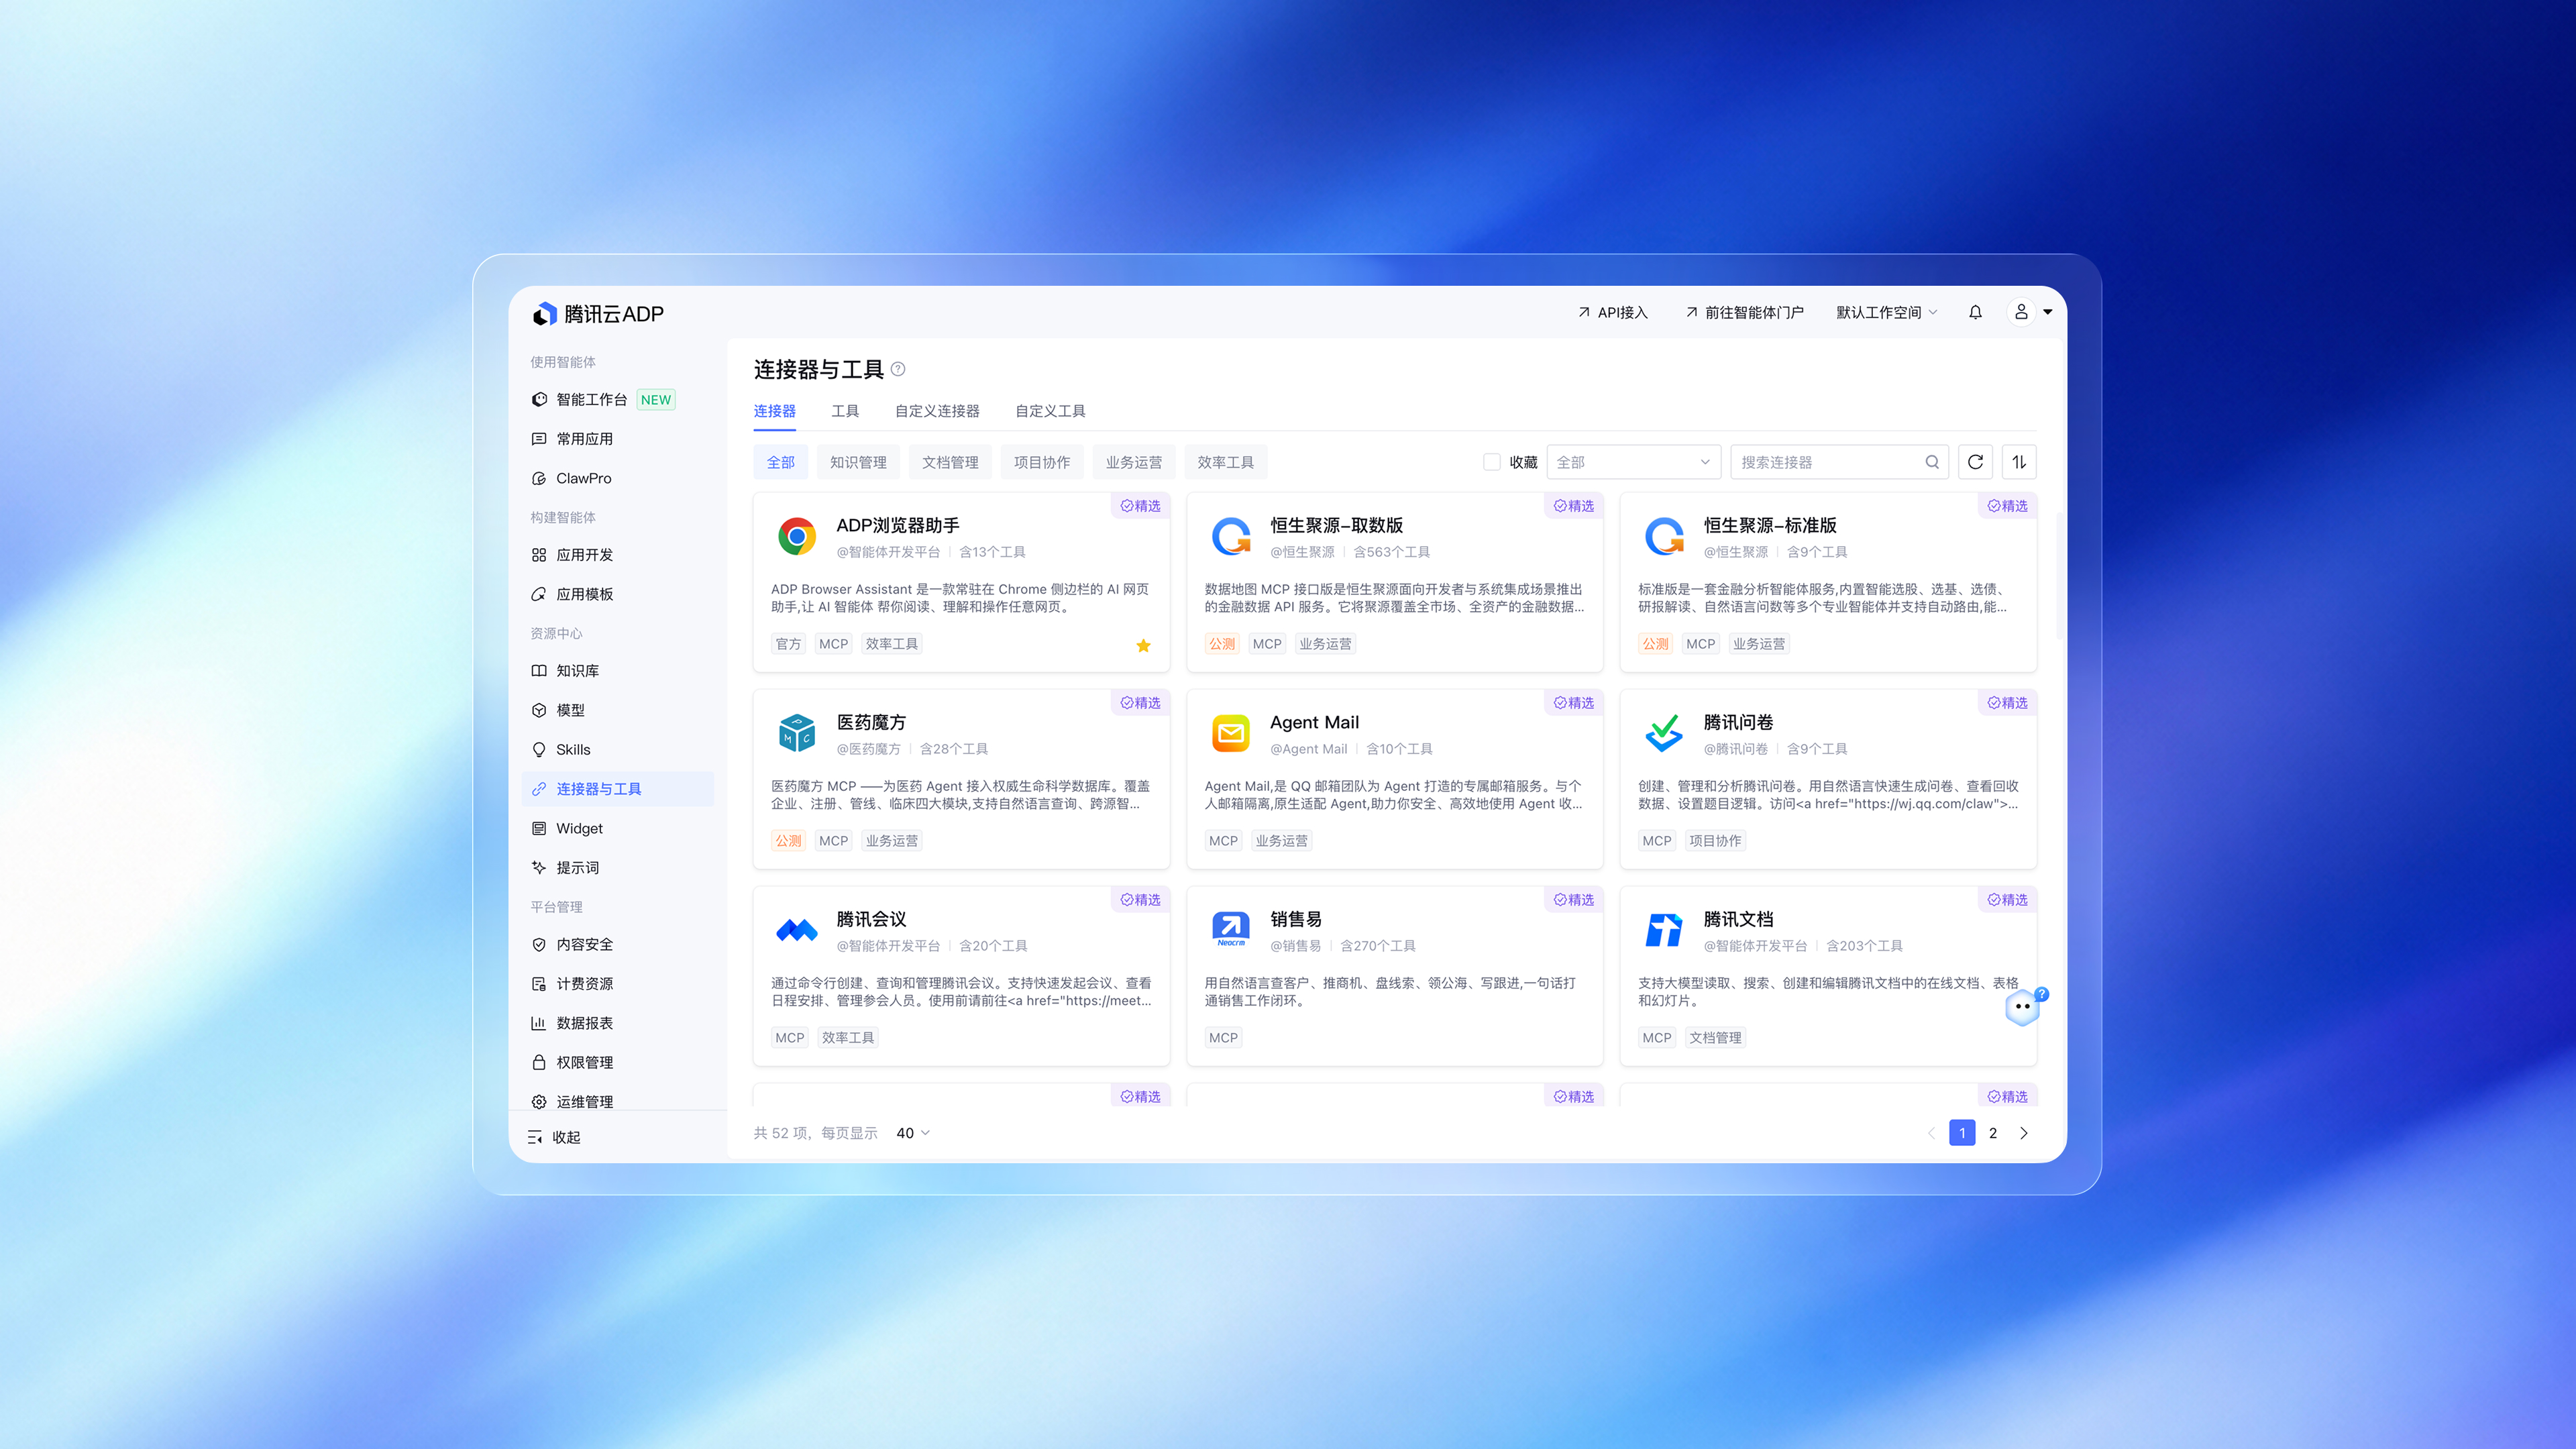Viewport: 2576px width, 1449px height.
Task: Open 常用应用 in the sidebar
Action: (618, 439)
